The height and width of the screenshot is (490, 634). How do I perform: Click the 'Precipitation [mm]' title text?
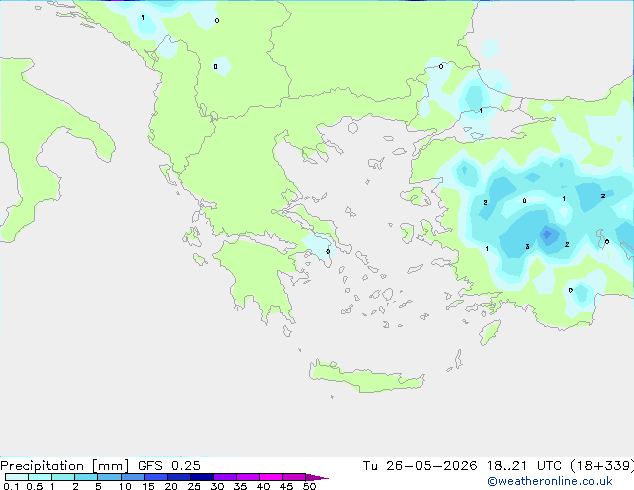point(64,466)
